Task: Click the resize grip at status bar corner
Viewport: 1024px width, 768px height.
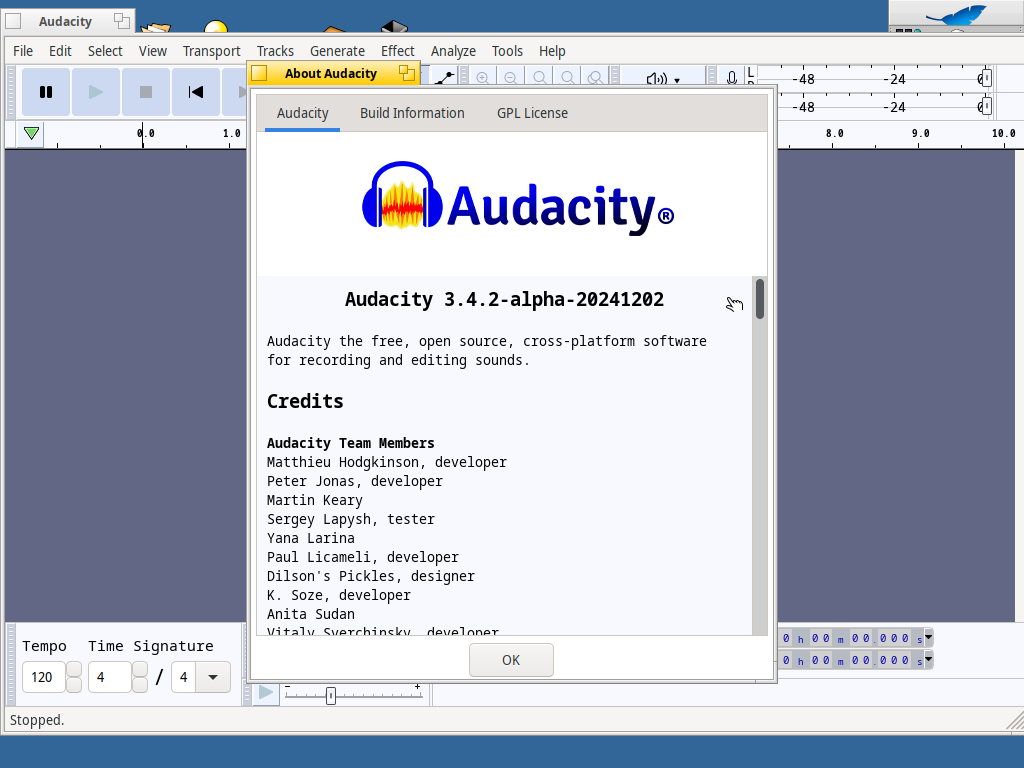Action: click(x=1015, y=720)
